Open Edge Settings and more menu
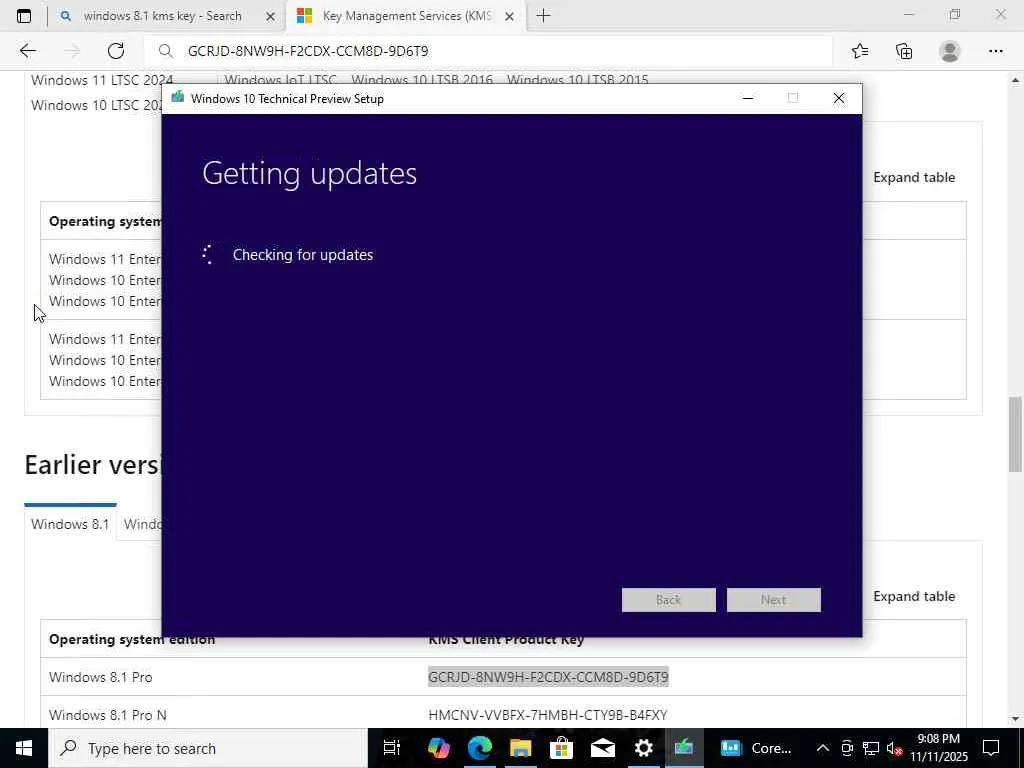 click(x=995, y=51)
